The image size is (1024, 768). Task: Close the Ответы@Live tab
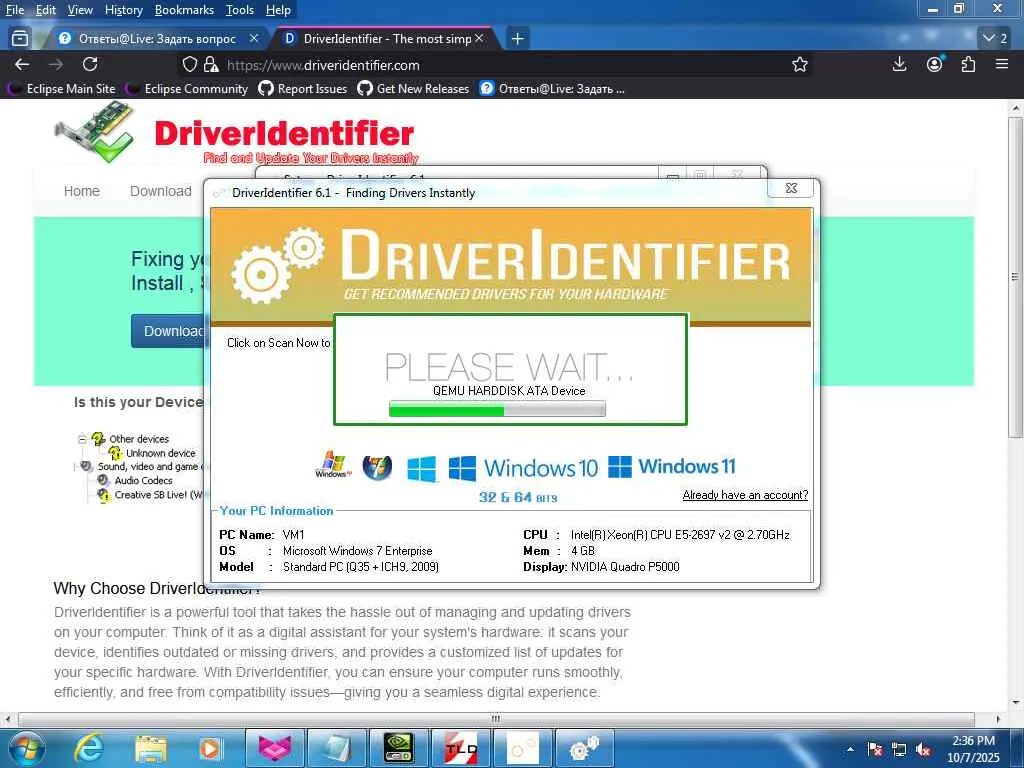tap(254, 39)
